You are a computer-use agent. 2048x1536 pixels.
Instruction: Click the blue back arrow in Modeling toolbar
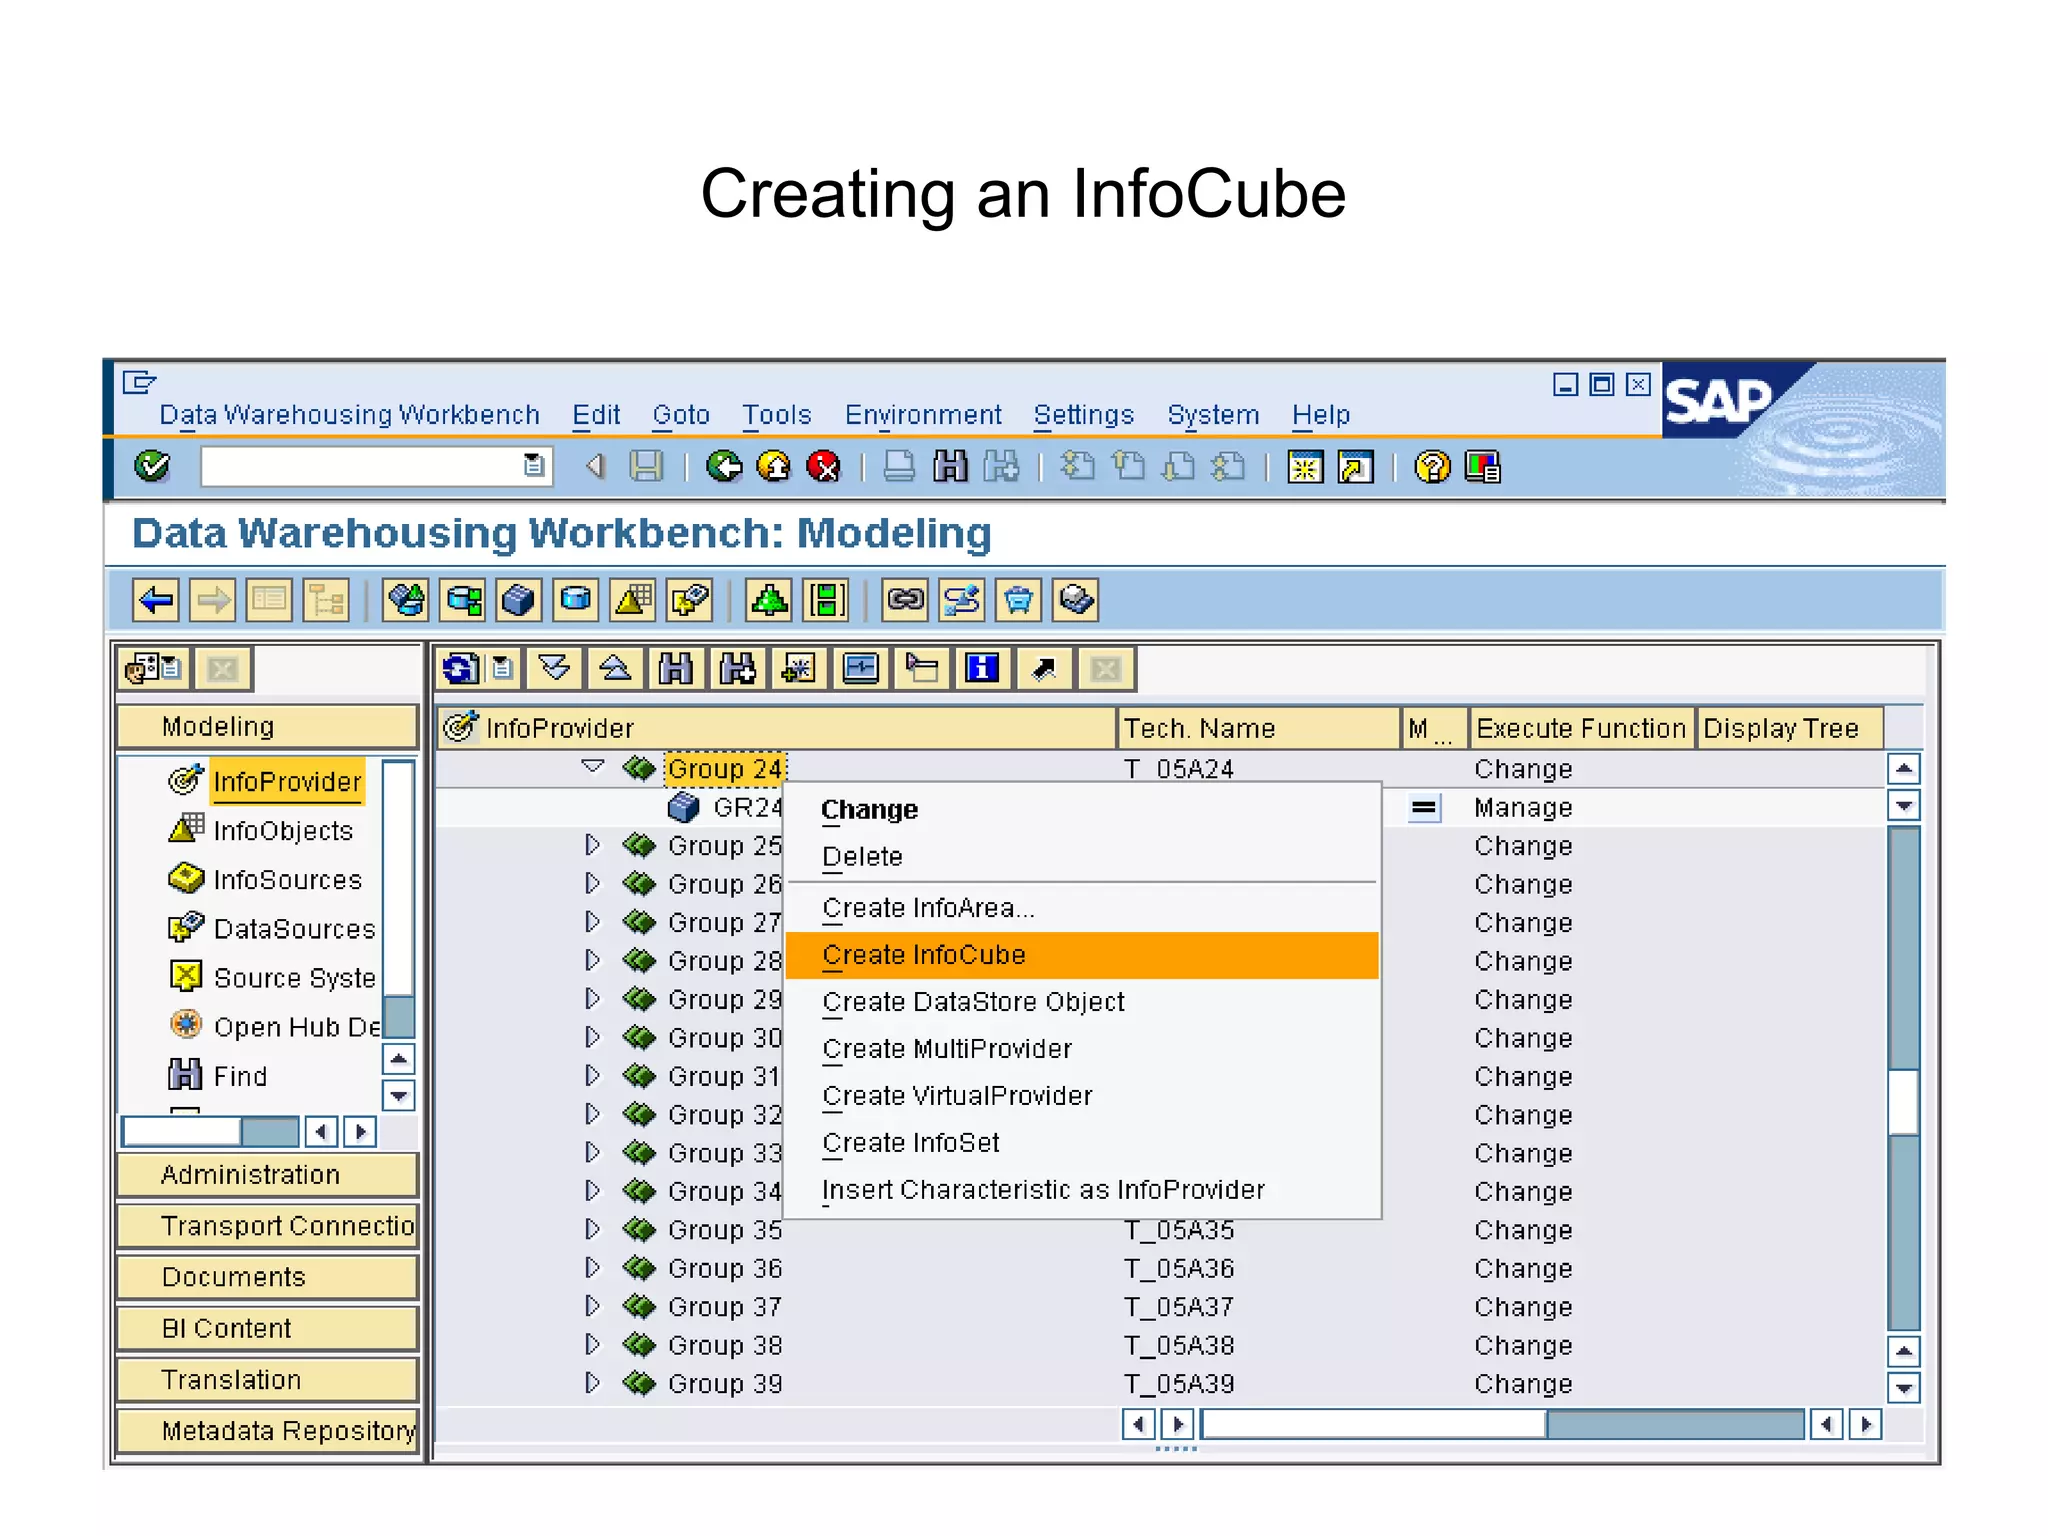pyautogui.click(x=156, y=600)
